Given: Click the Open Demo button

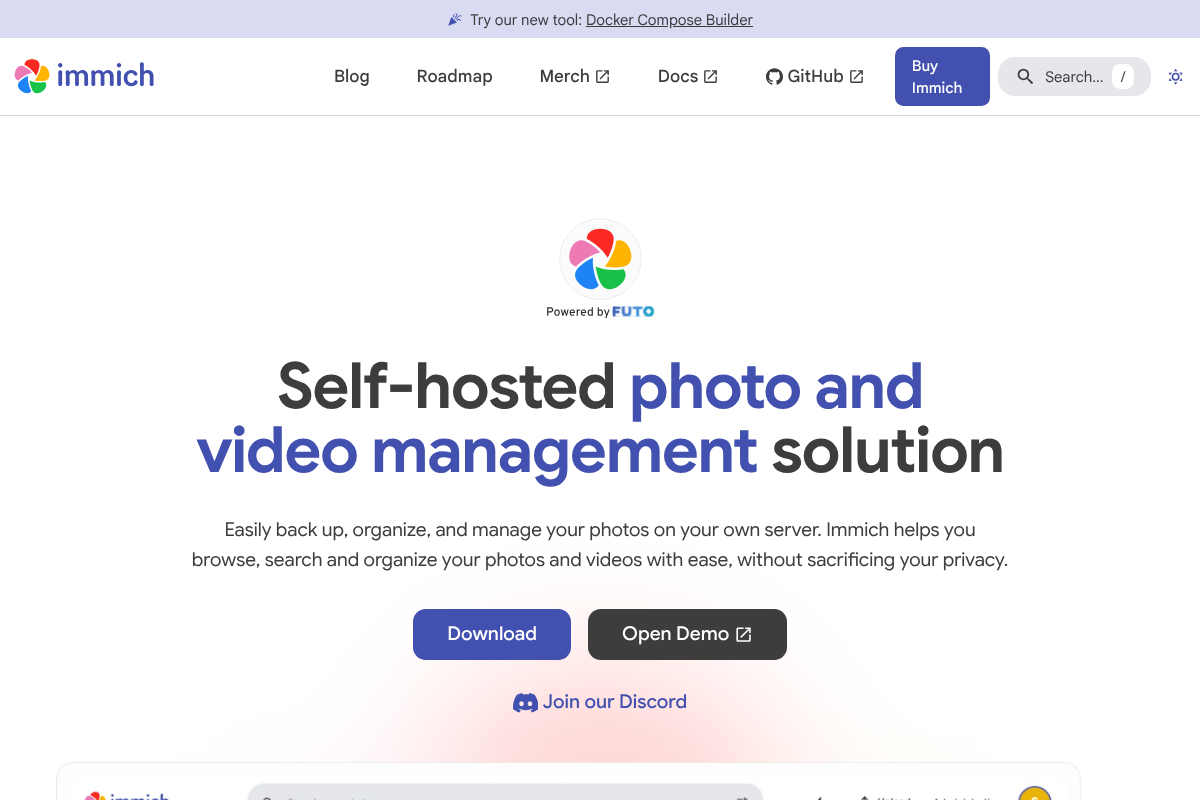Looking at the screenshot, I should pos(687,634).
